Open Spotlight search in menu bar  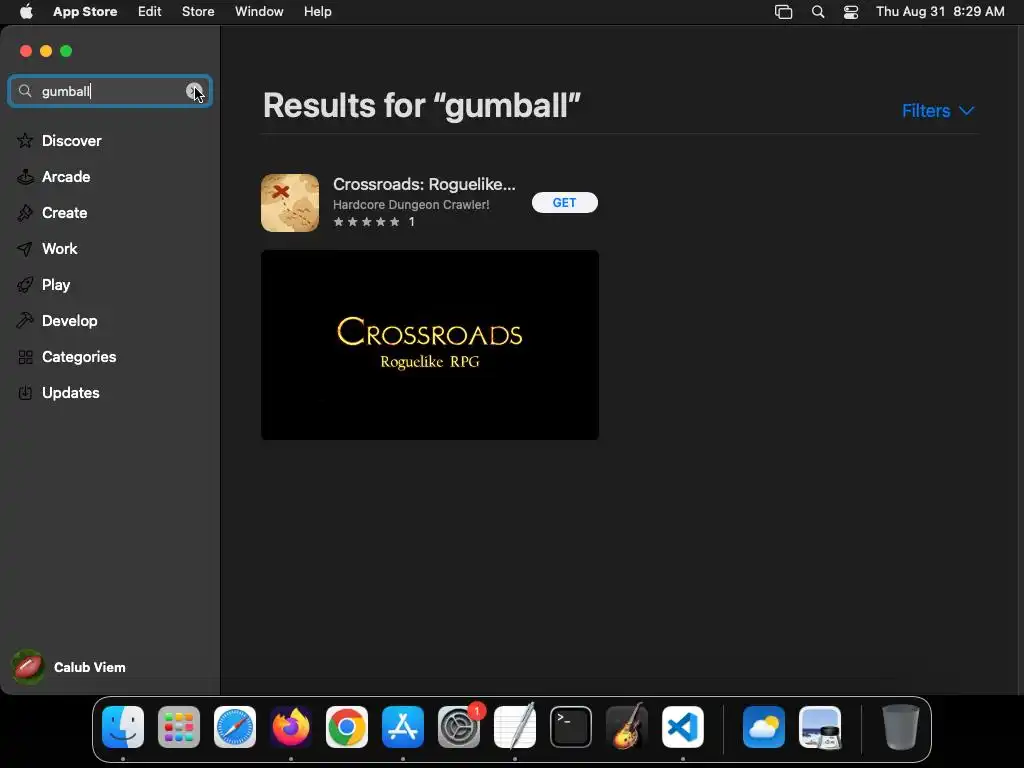tap(818, 12)
